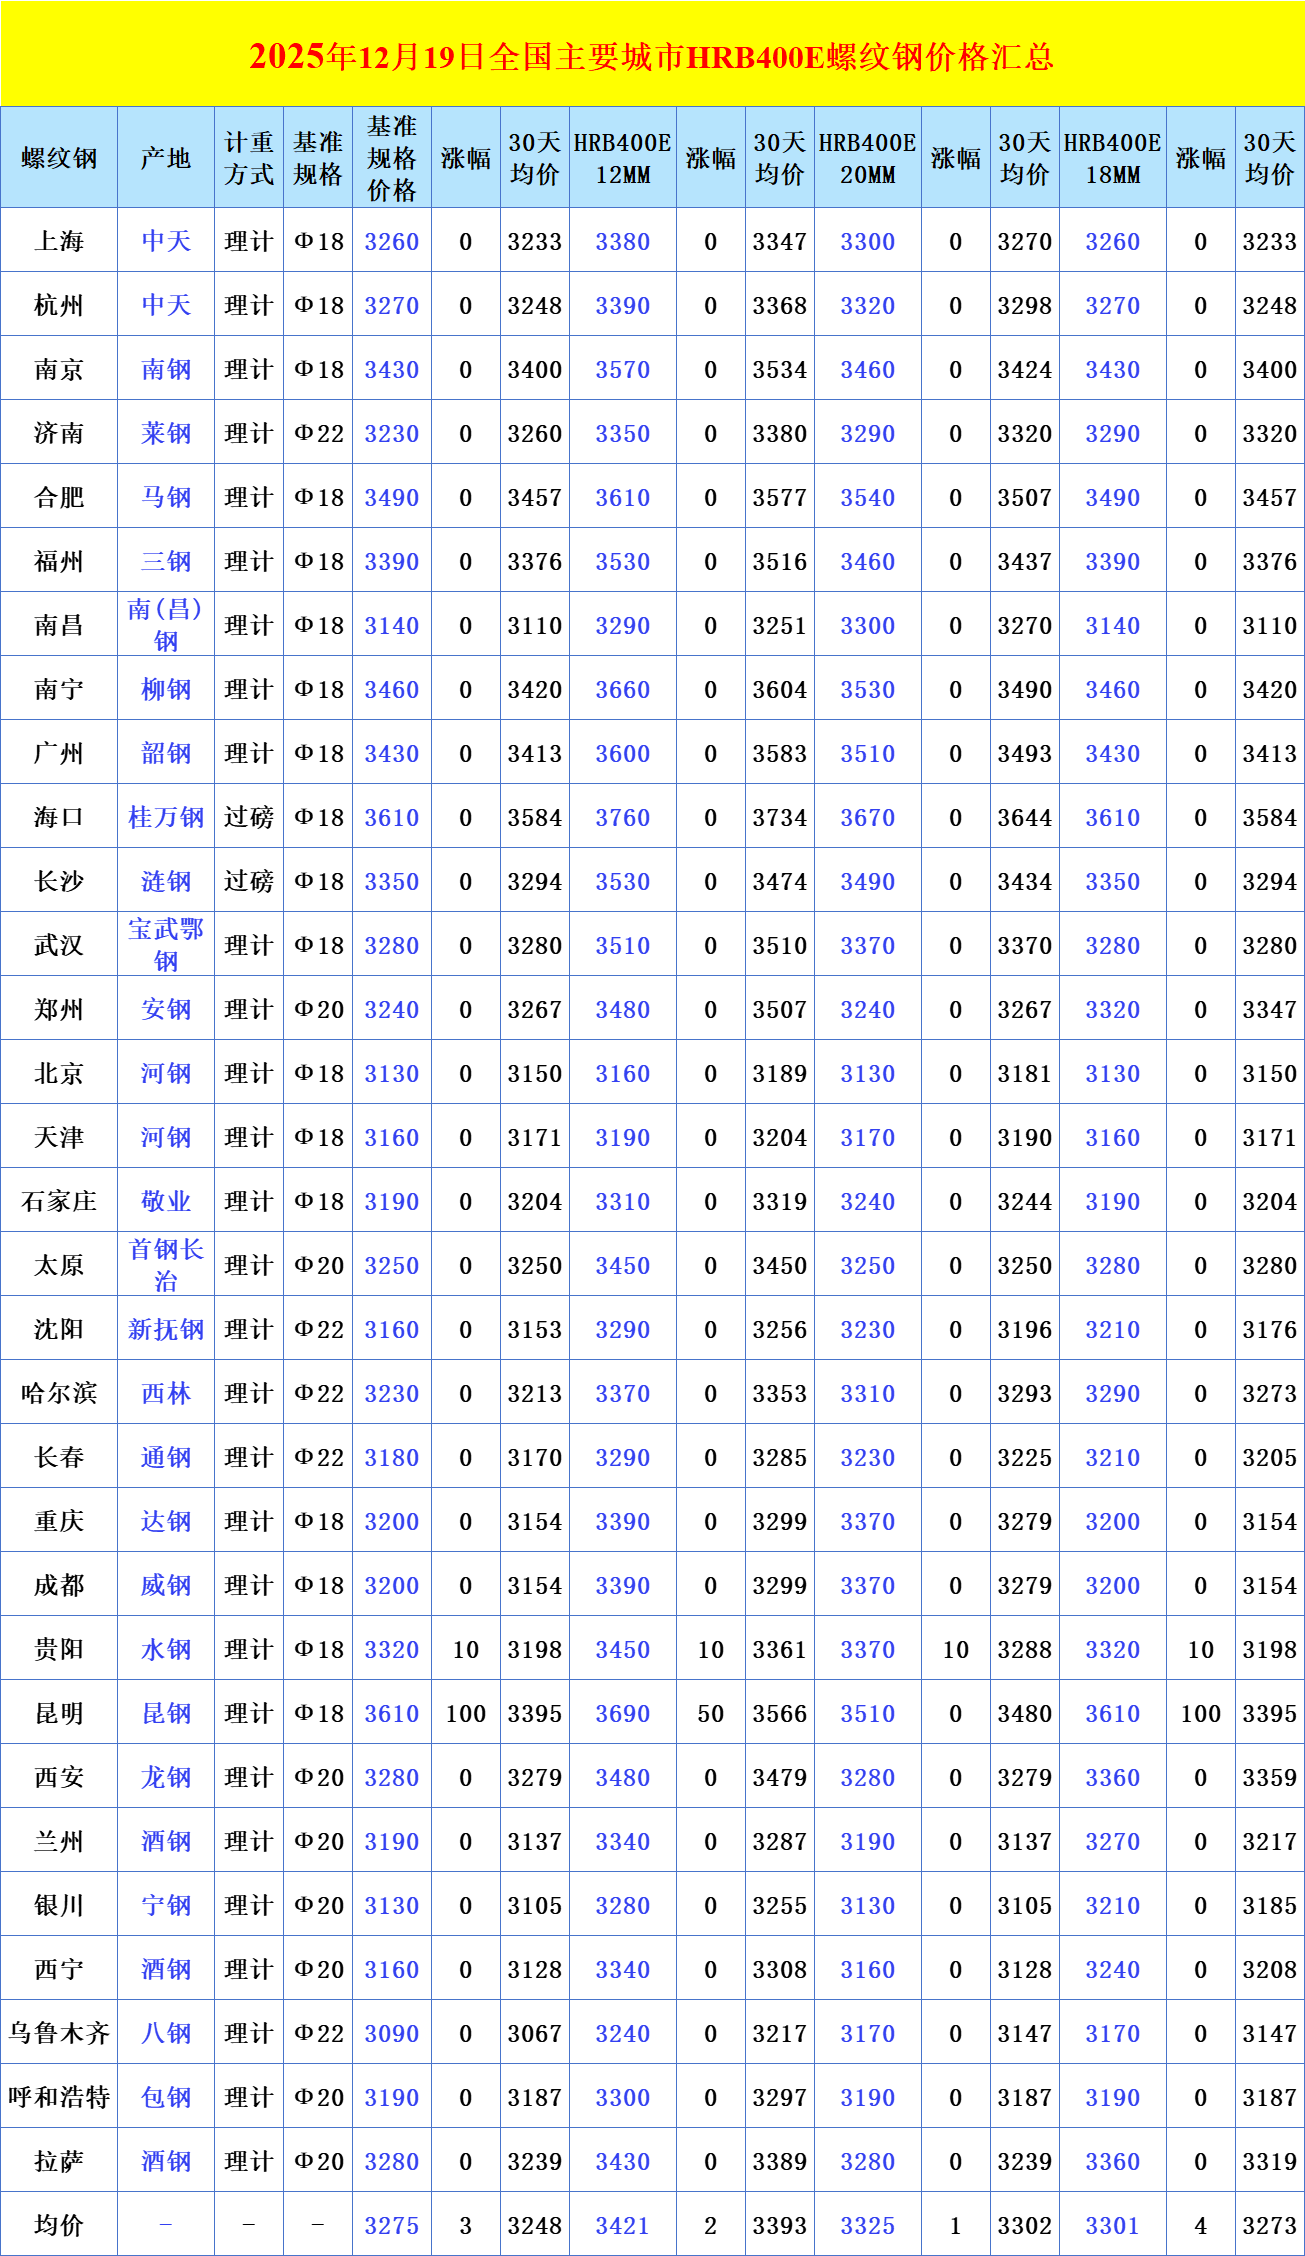Viewport: 1305px width, 2256px height.
Task: Select the 呼和浩特 city cell
Action: point(59,2098)
